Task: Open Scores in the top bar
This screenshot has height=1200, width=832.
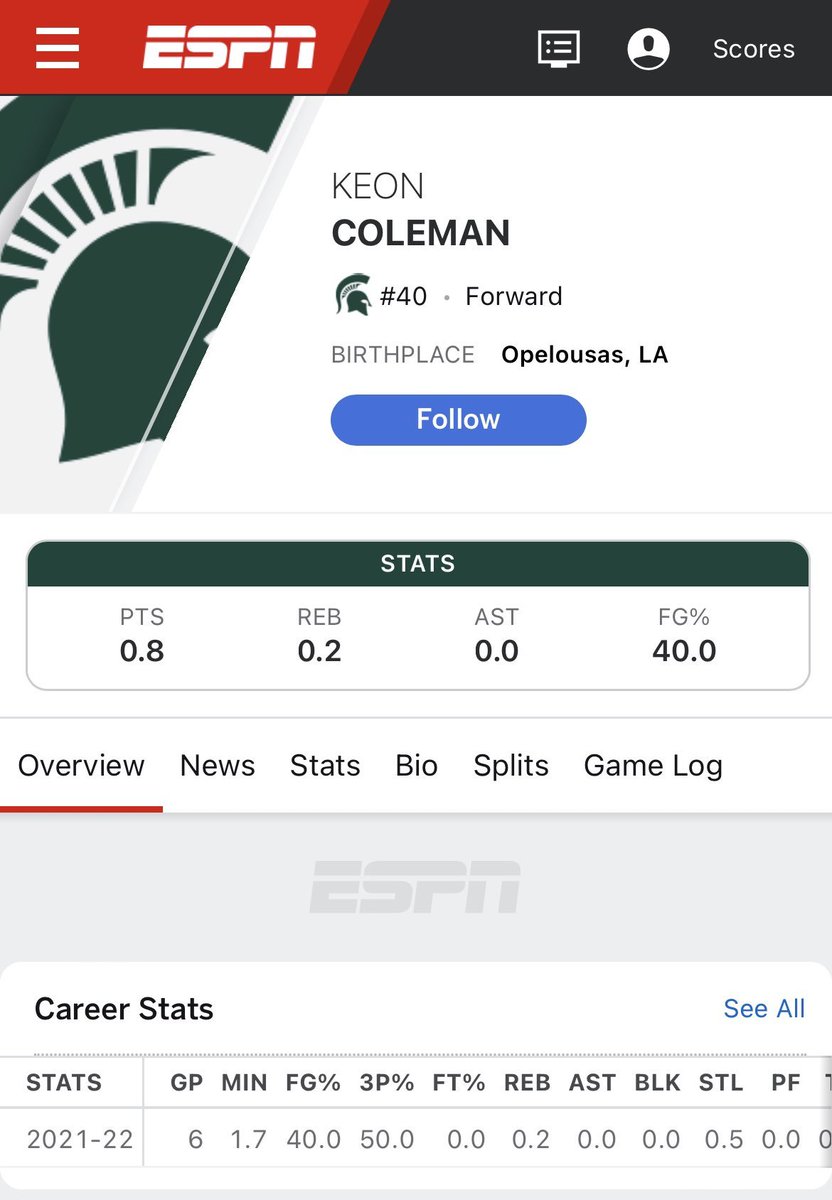Action: coord(753,49)
